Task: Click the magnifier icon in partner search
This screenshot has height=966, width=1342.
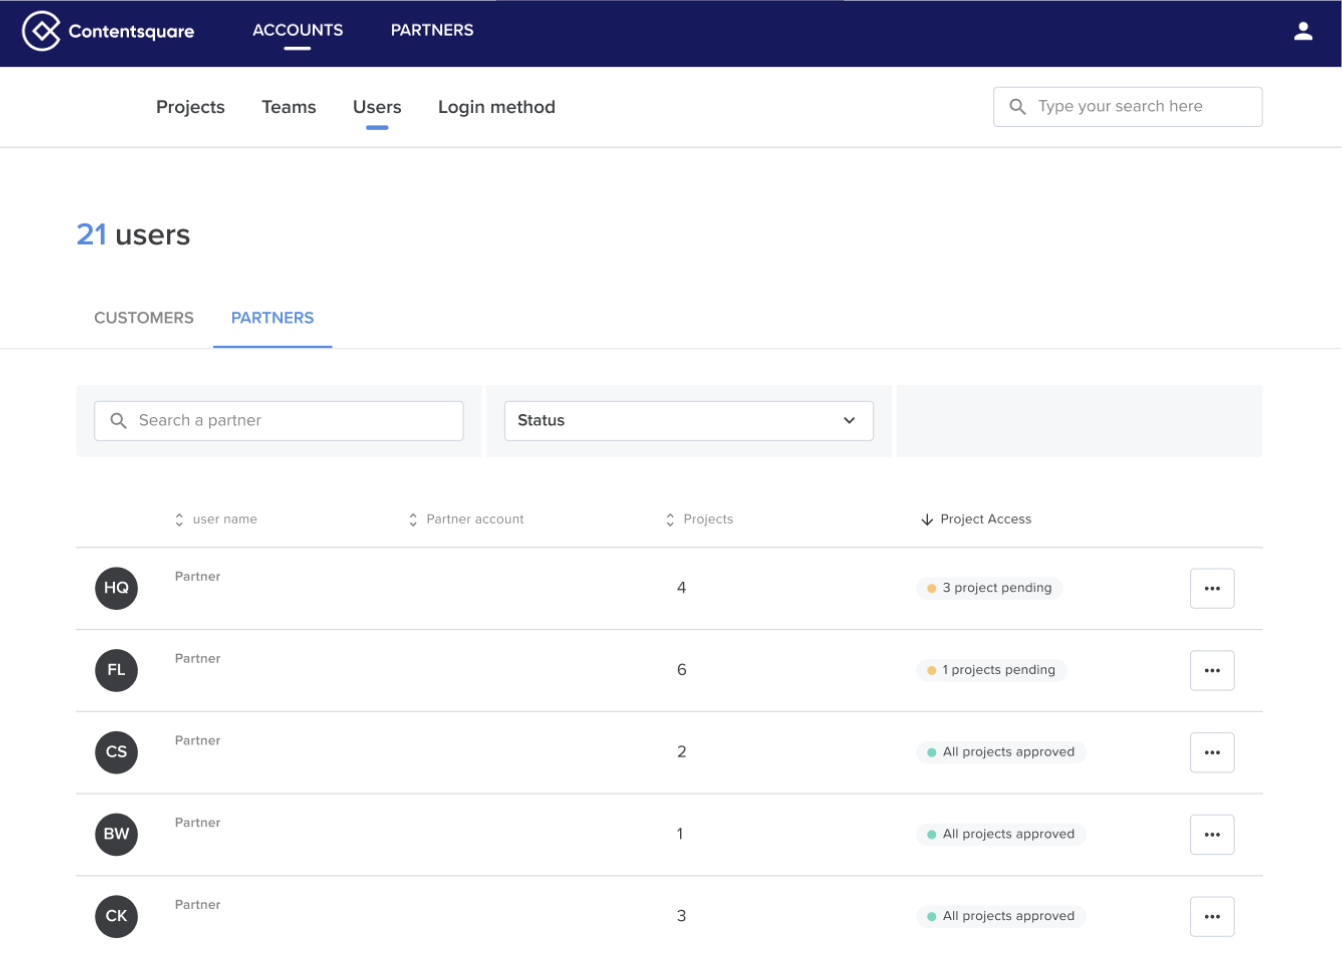Action: pyautogui.click(x=118, y=421)
